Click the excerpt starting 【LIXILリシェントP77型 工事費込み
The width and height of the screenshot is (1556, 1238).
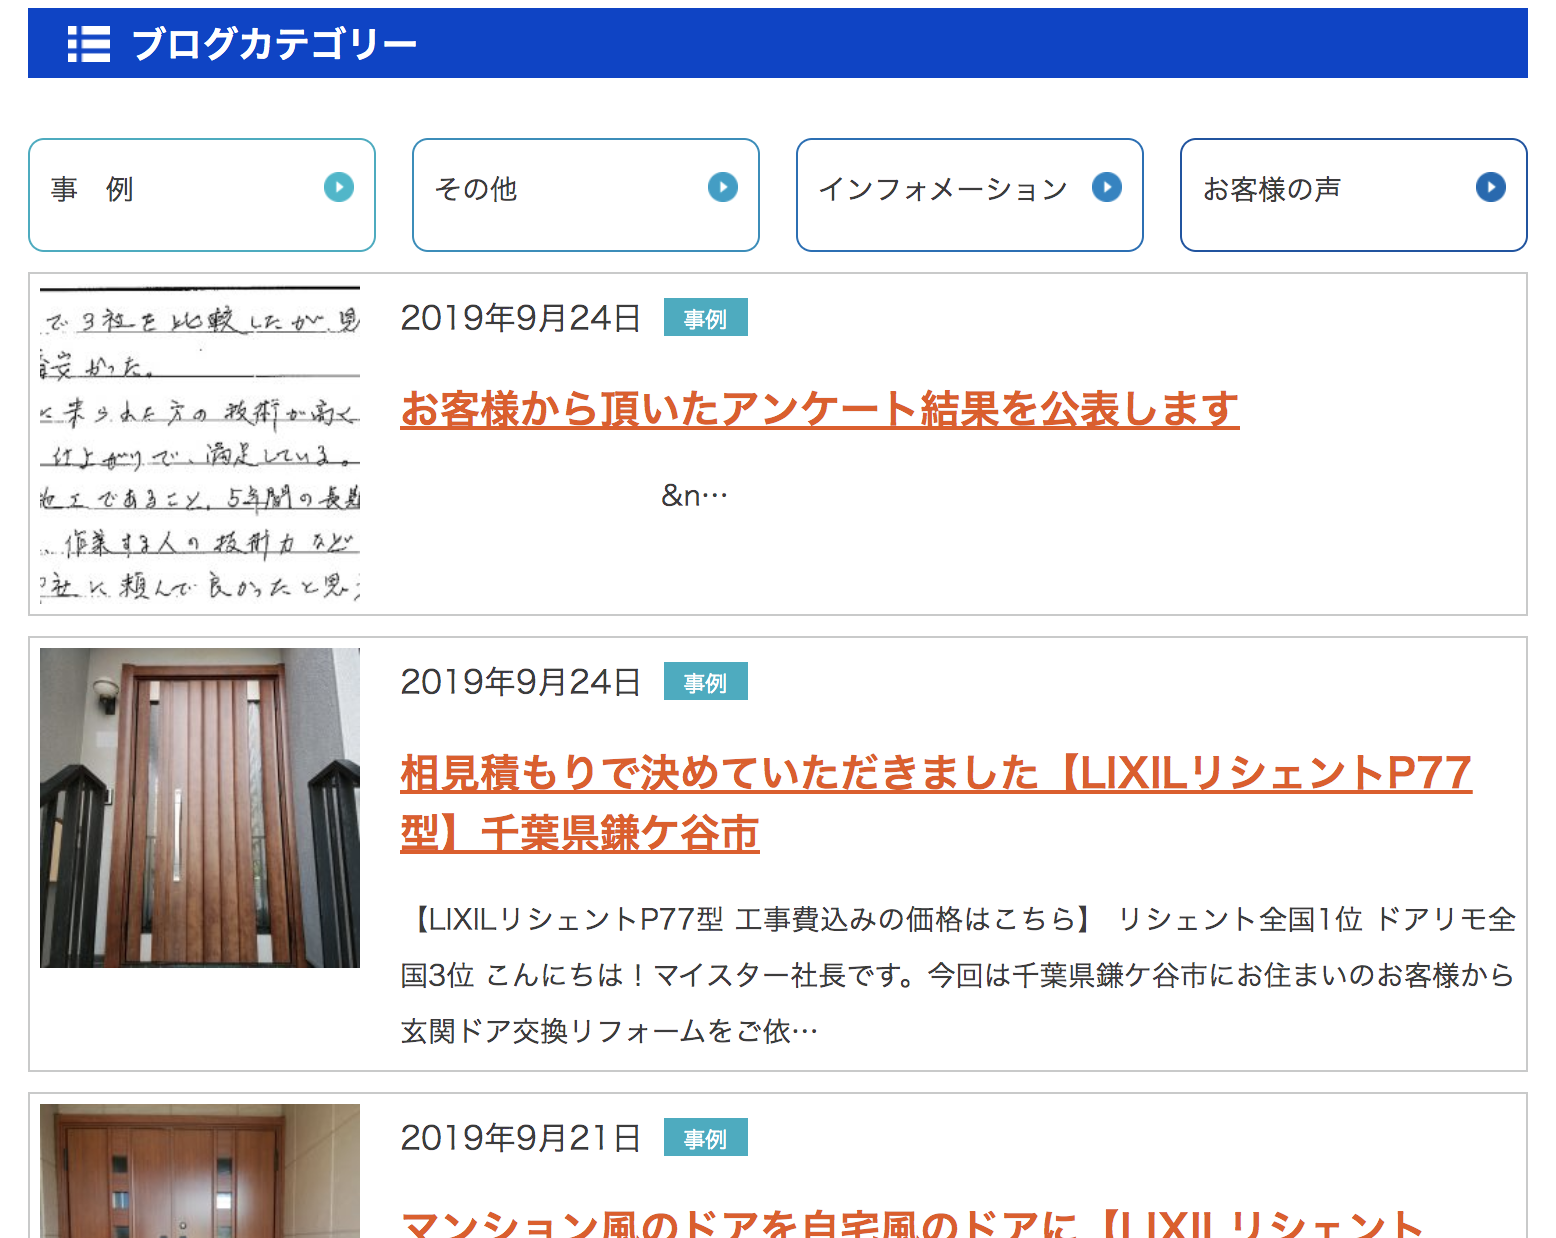point(958,975)
